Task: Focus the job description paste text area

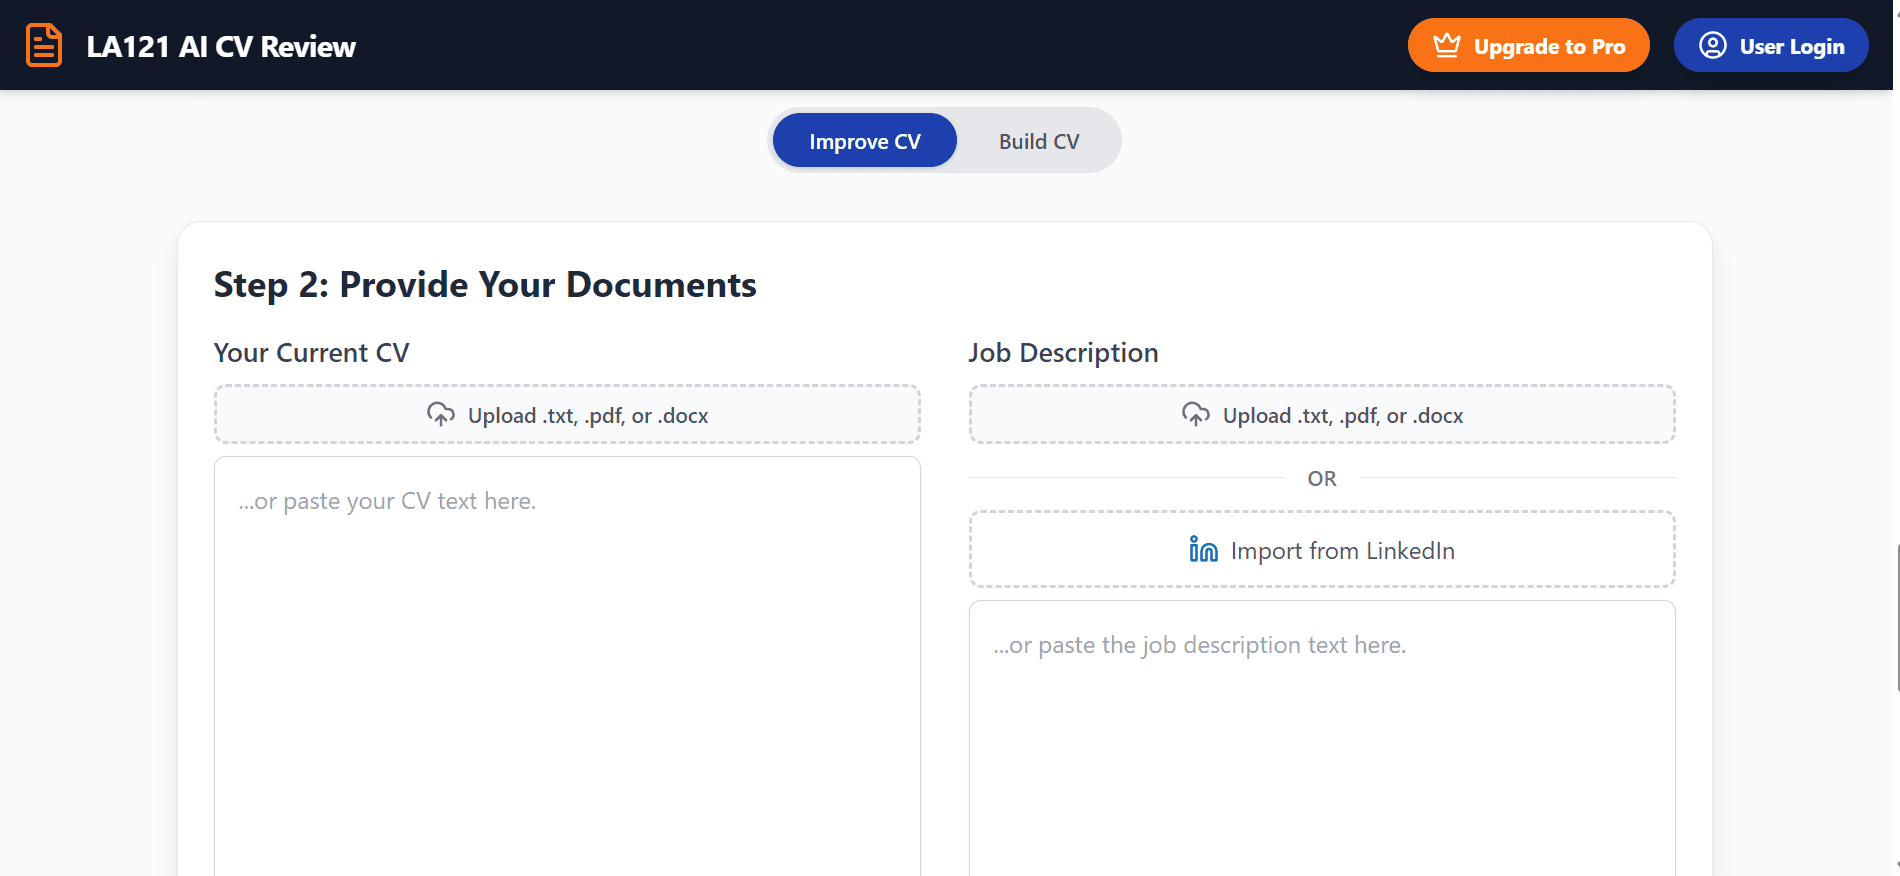Action: point(1321,740)
